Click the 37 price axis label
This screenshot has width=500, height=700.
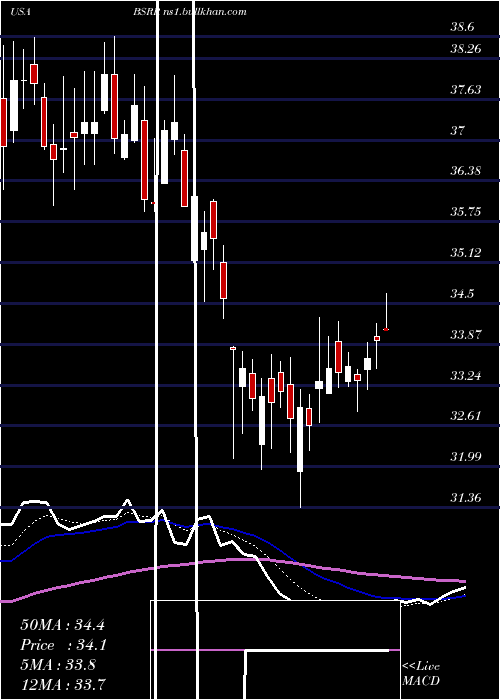(x=458, y=131)
